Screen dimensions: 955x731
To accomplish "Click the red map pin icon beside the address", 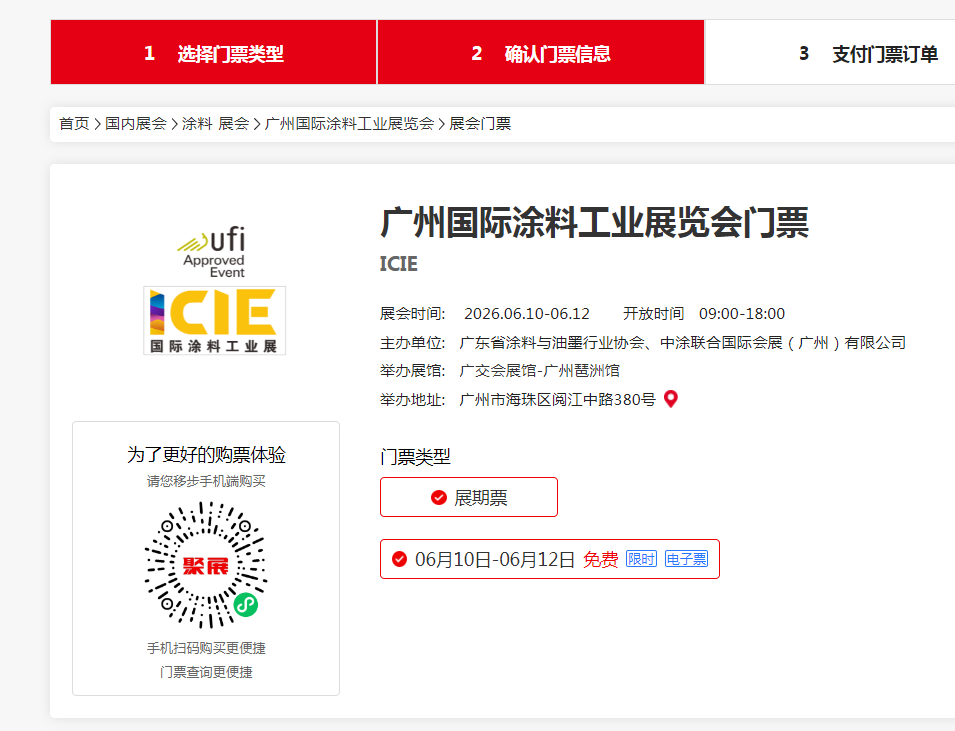I will click(x=671, y=399).
